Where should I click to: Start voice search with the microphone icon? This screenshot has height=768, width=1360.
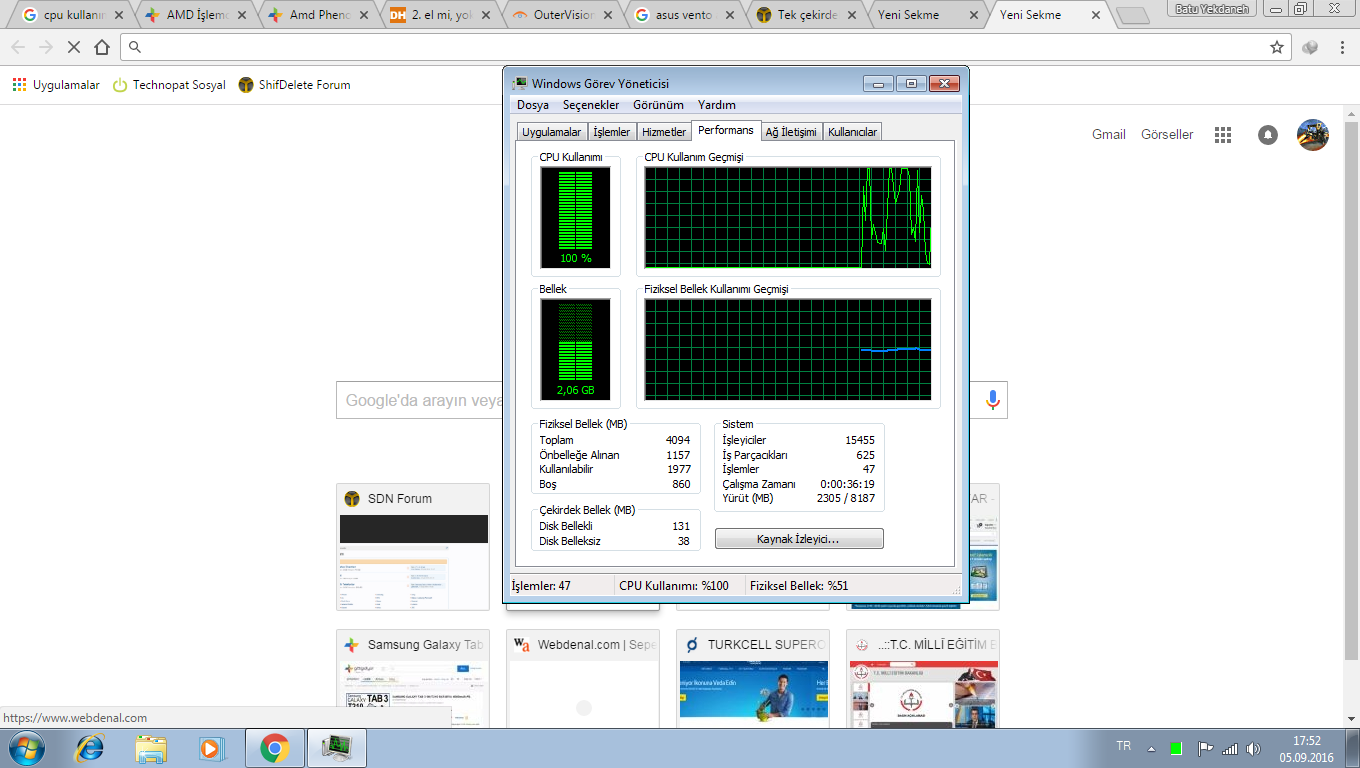(x=992, y=400)
